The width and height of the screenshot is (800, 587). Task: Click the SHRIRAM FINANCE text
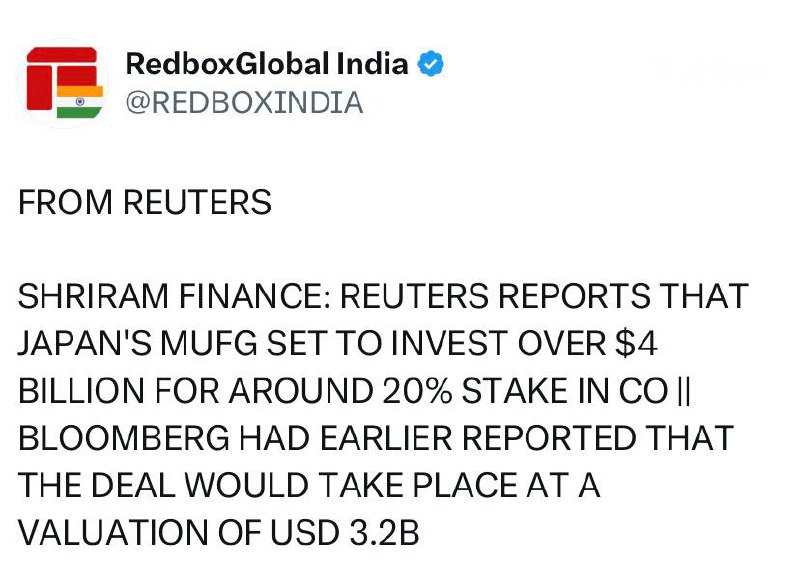(x=173, y=297)
